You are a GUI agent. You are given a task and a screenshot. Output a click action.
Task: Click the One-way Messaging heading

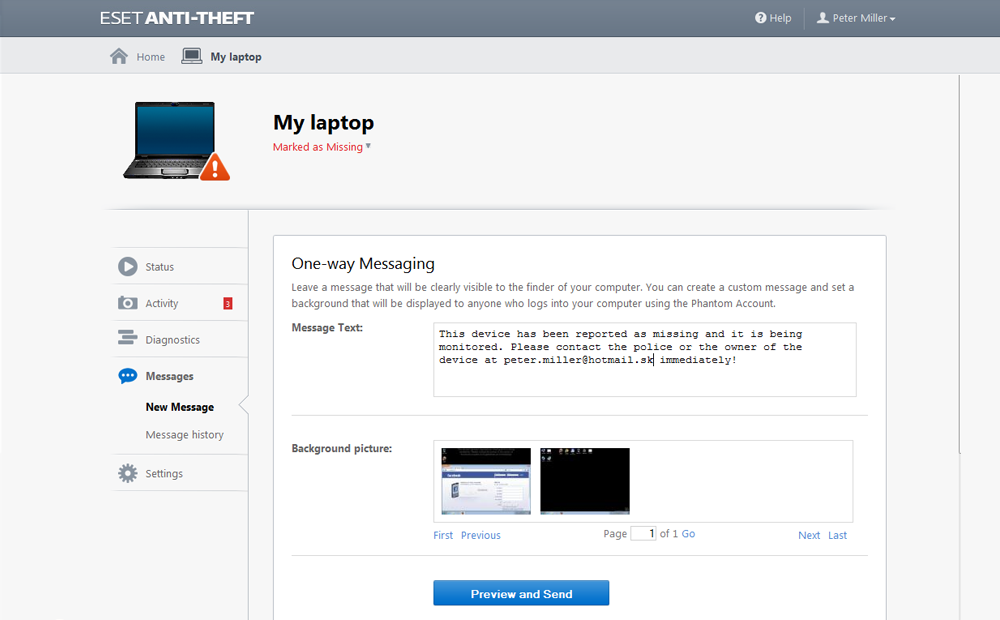coord(363,263)
